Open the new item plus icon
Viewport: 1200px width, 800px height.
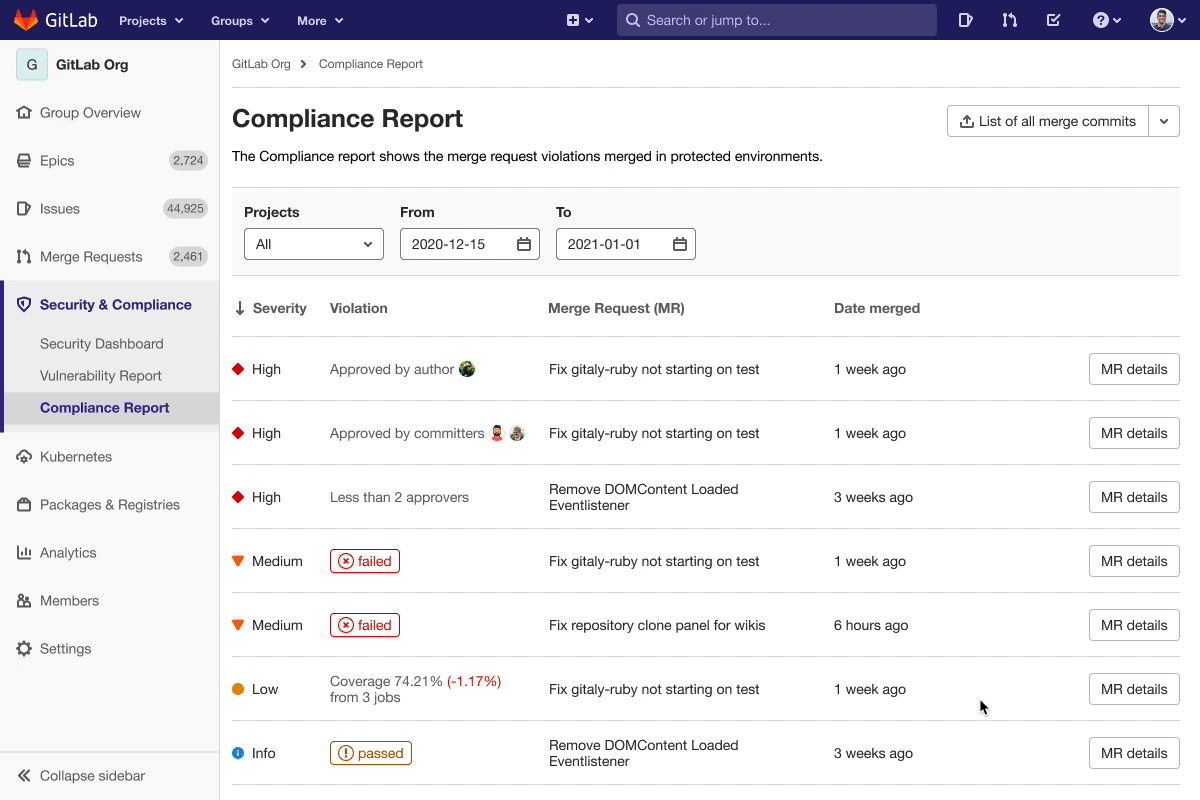(574, 20)
